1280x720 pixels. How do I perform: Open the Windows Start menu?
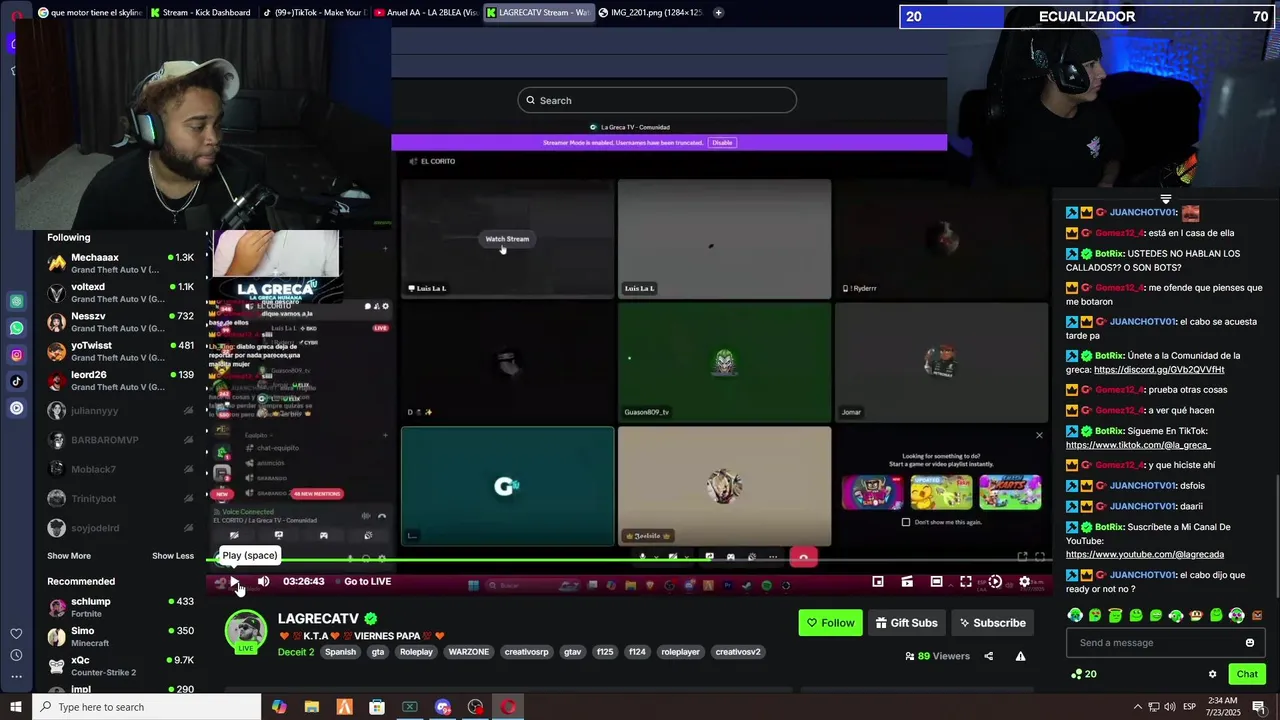coord(16,707)
